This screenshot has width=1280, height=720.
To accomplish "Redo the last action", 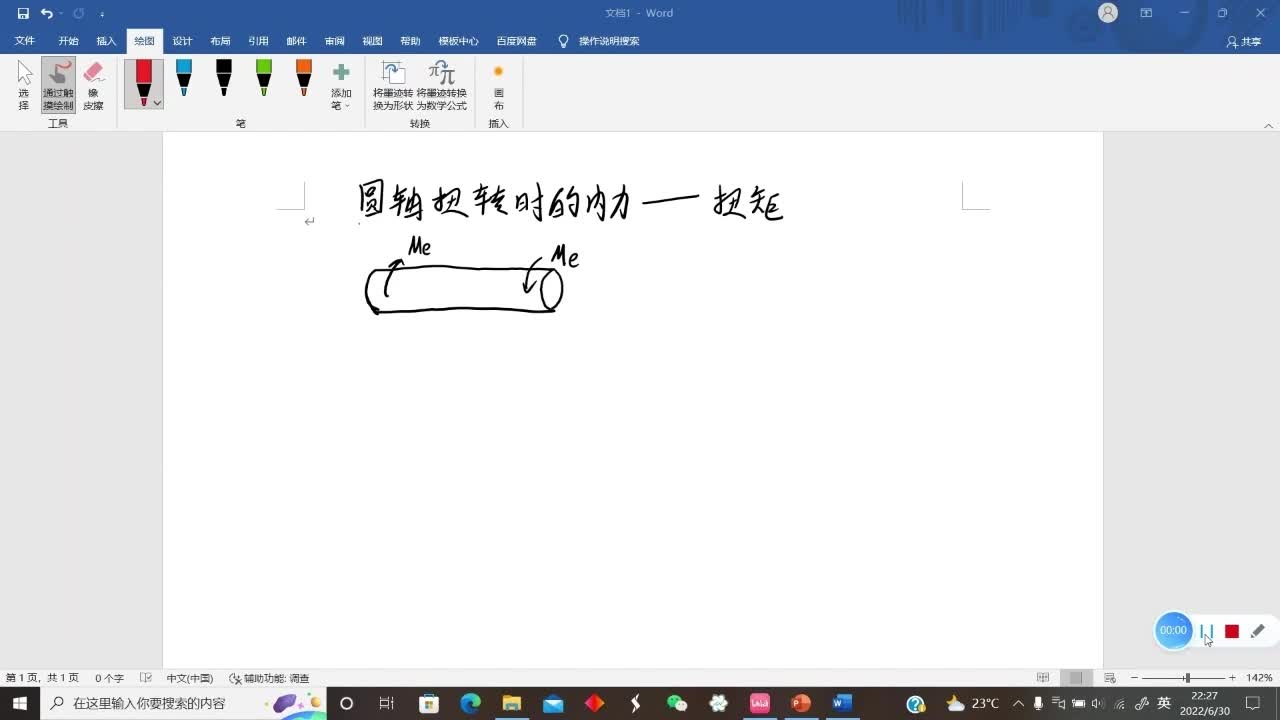I will [78, 13].
